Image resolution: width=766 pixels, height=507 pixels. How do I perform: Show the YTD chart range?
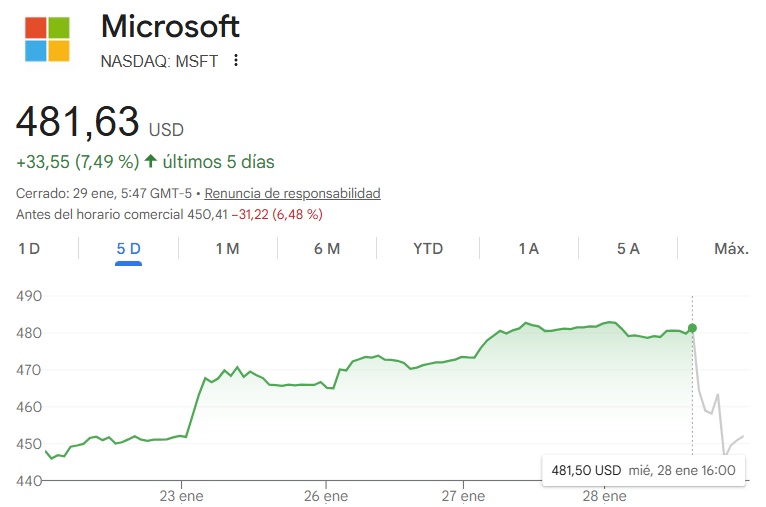[428, 249]
